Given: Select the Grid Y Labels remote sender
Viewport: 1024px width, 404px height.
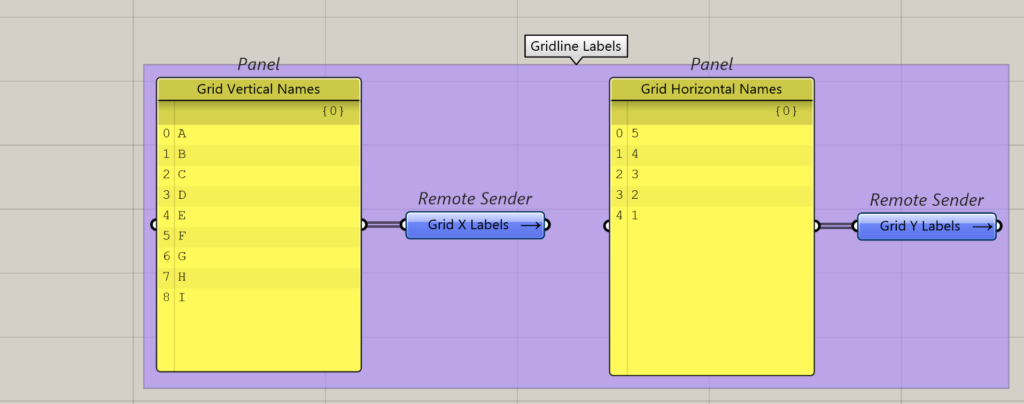Looking at the screenshot, I should 919,227.
